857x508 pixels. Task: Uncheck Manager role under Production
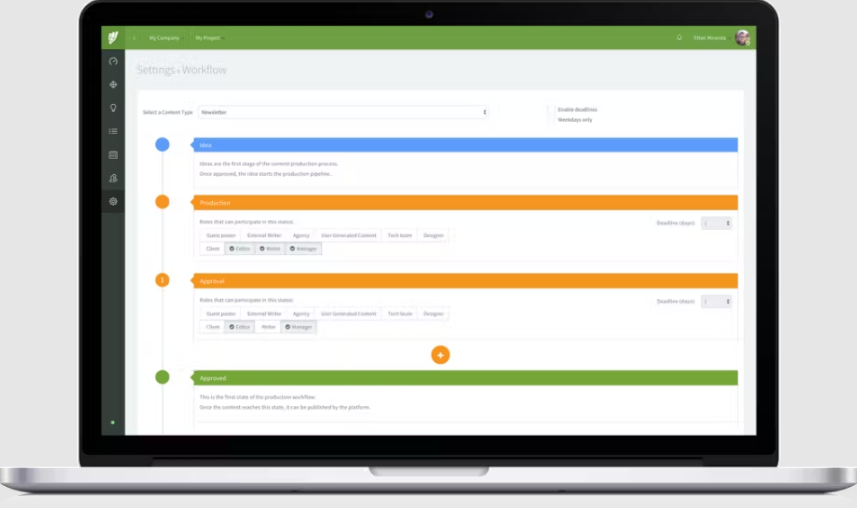tap(303, 249)
